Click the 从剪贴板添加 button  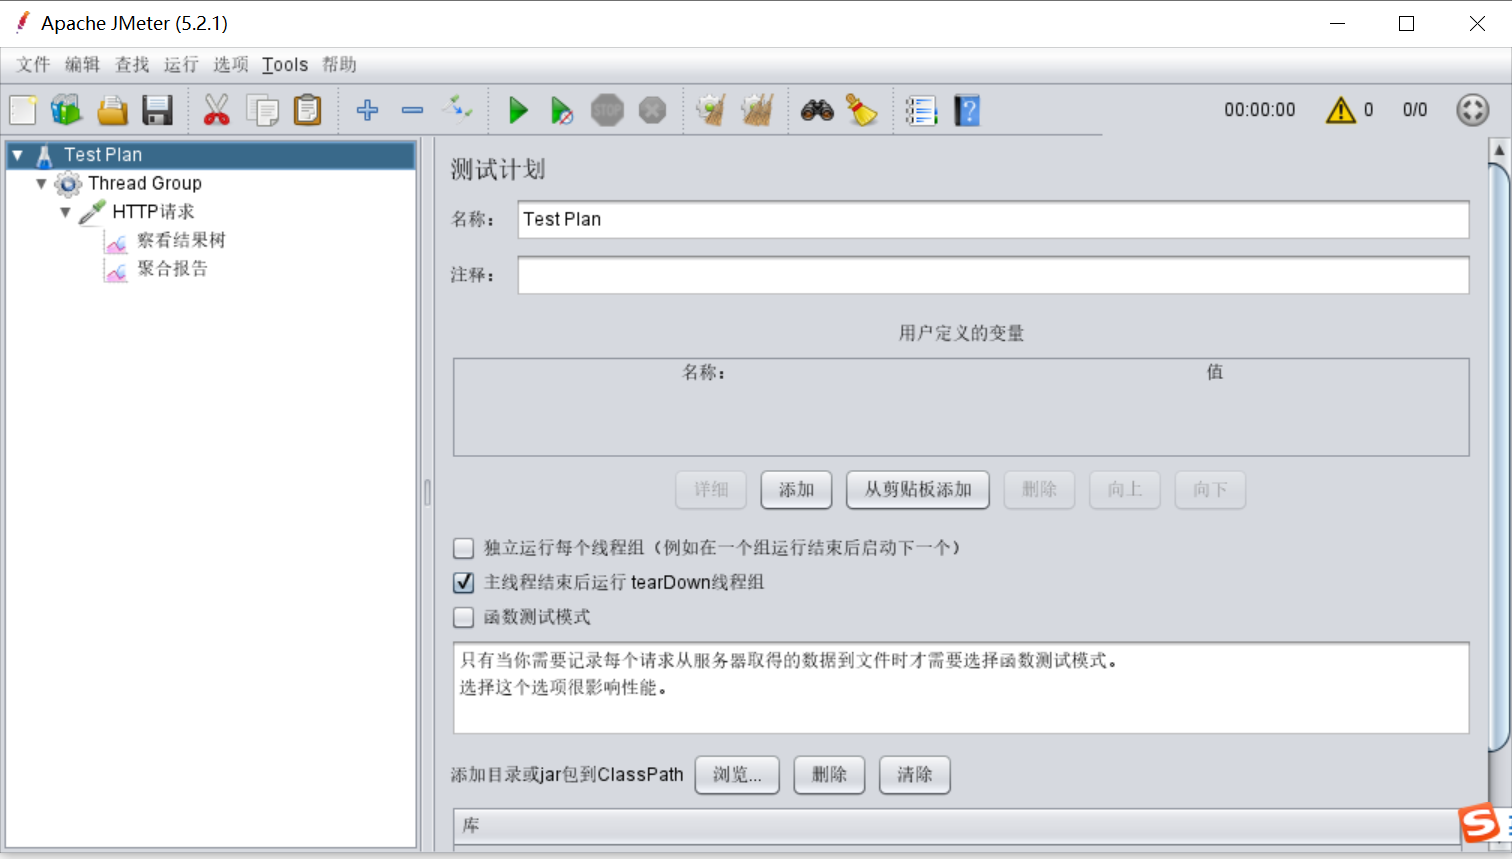pyautogui.click(x=918, y=490)
